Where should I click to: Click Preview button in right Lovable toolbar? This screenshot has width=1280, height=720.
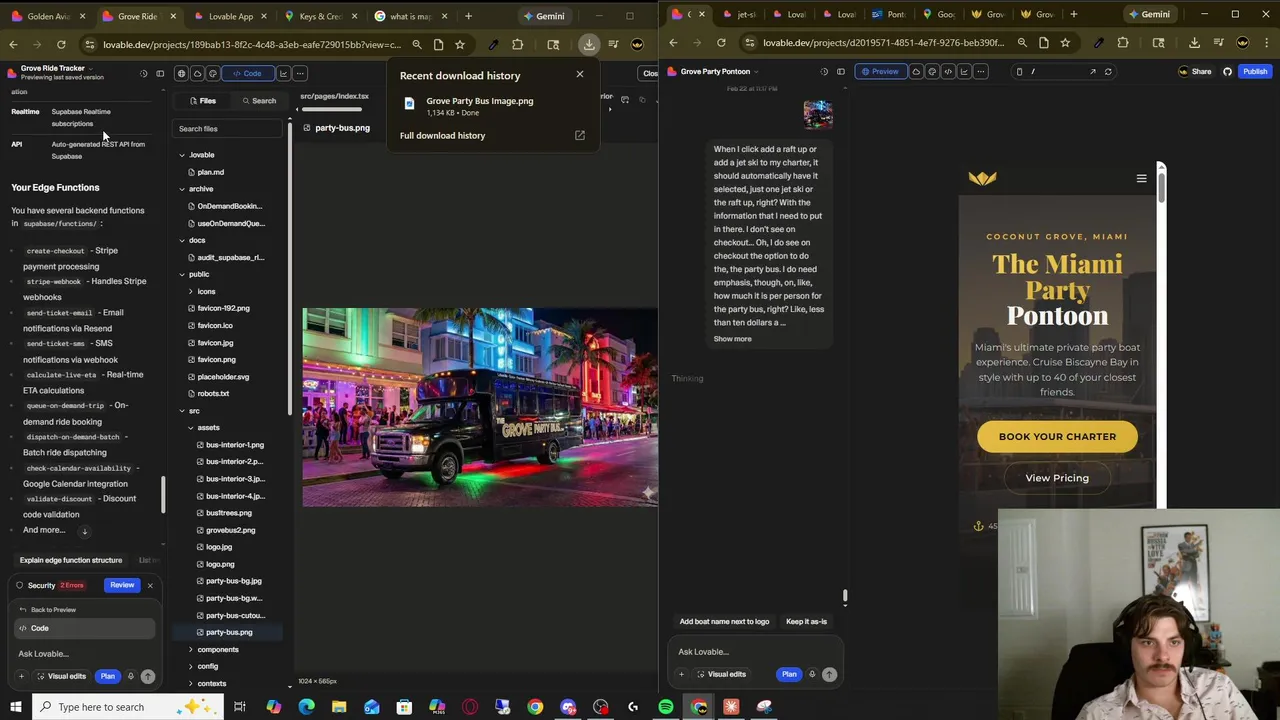880,72
